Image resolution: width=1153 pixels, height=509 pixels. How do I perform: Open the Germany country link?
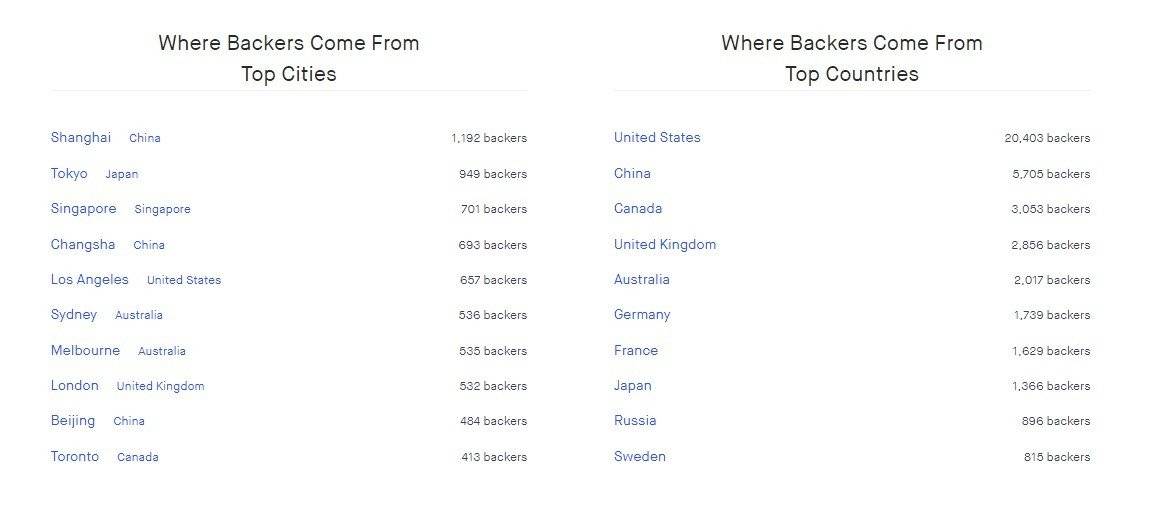[642, 315]
